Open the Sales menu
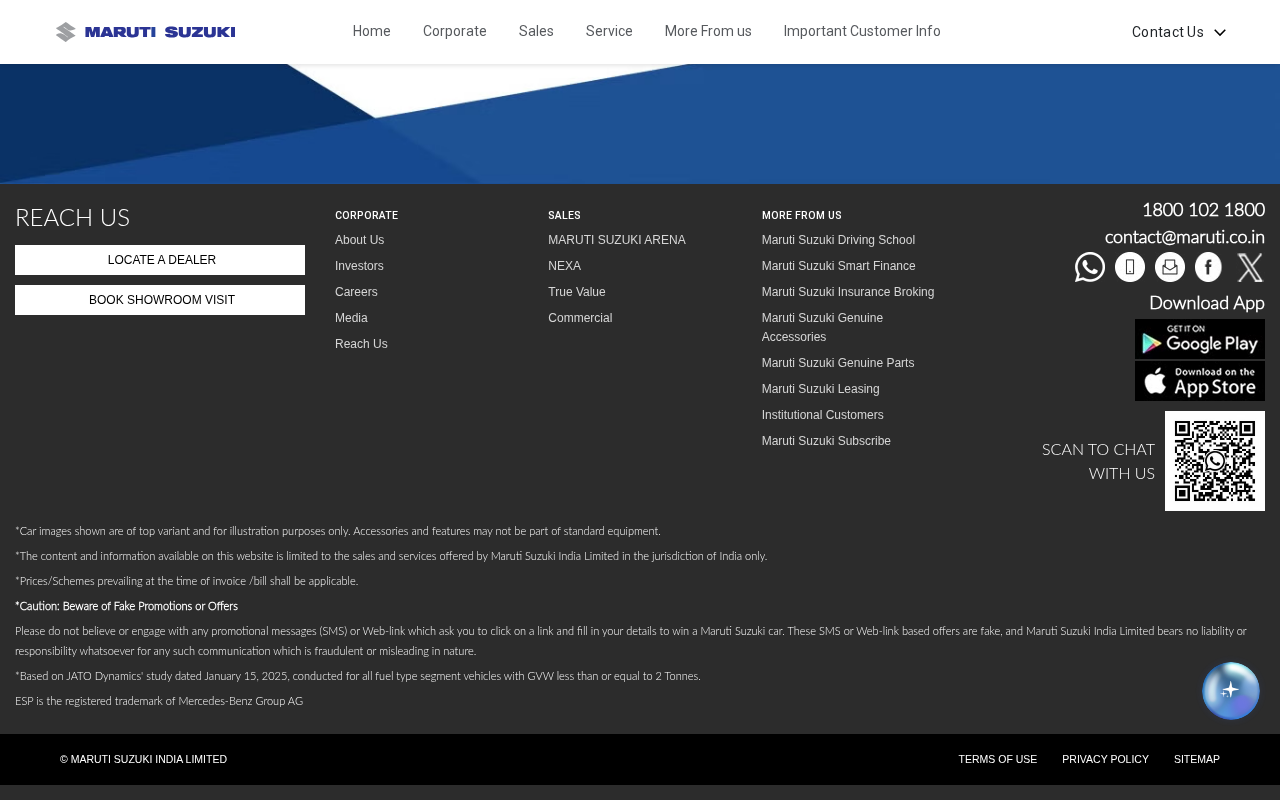 coord(536,31)
